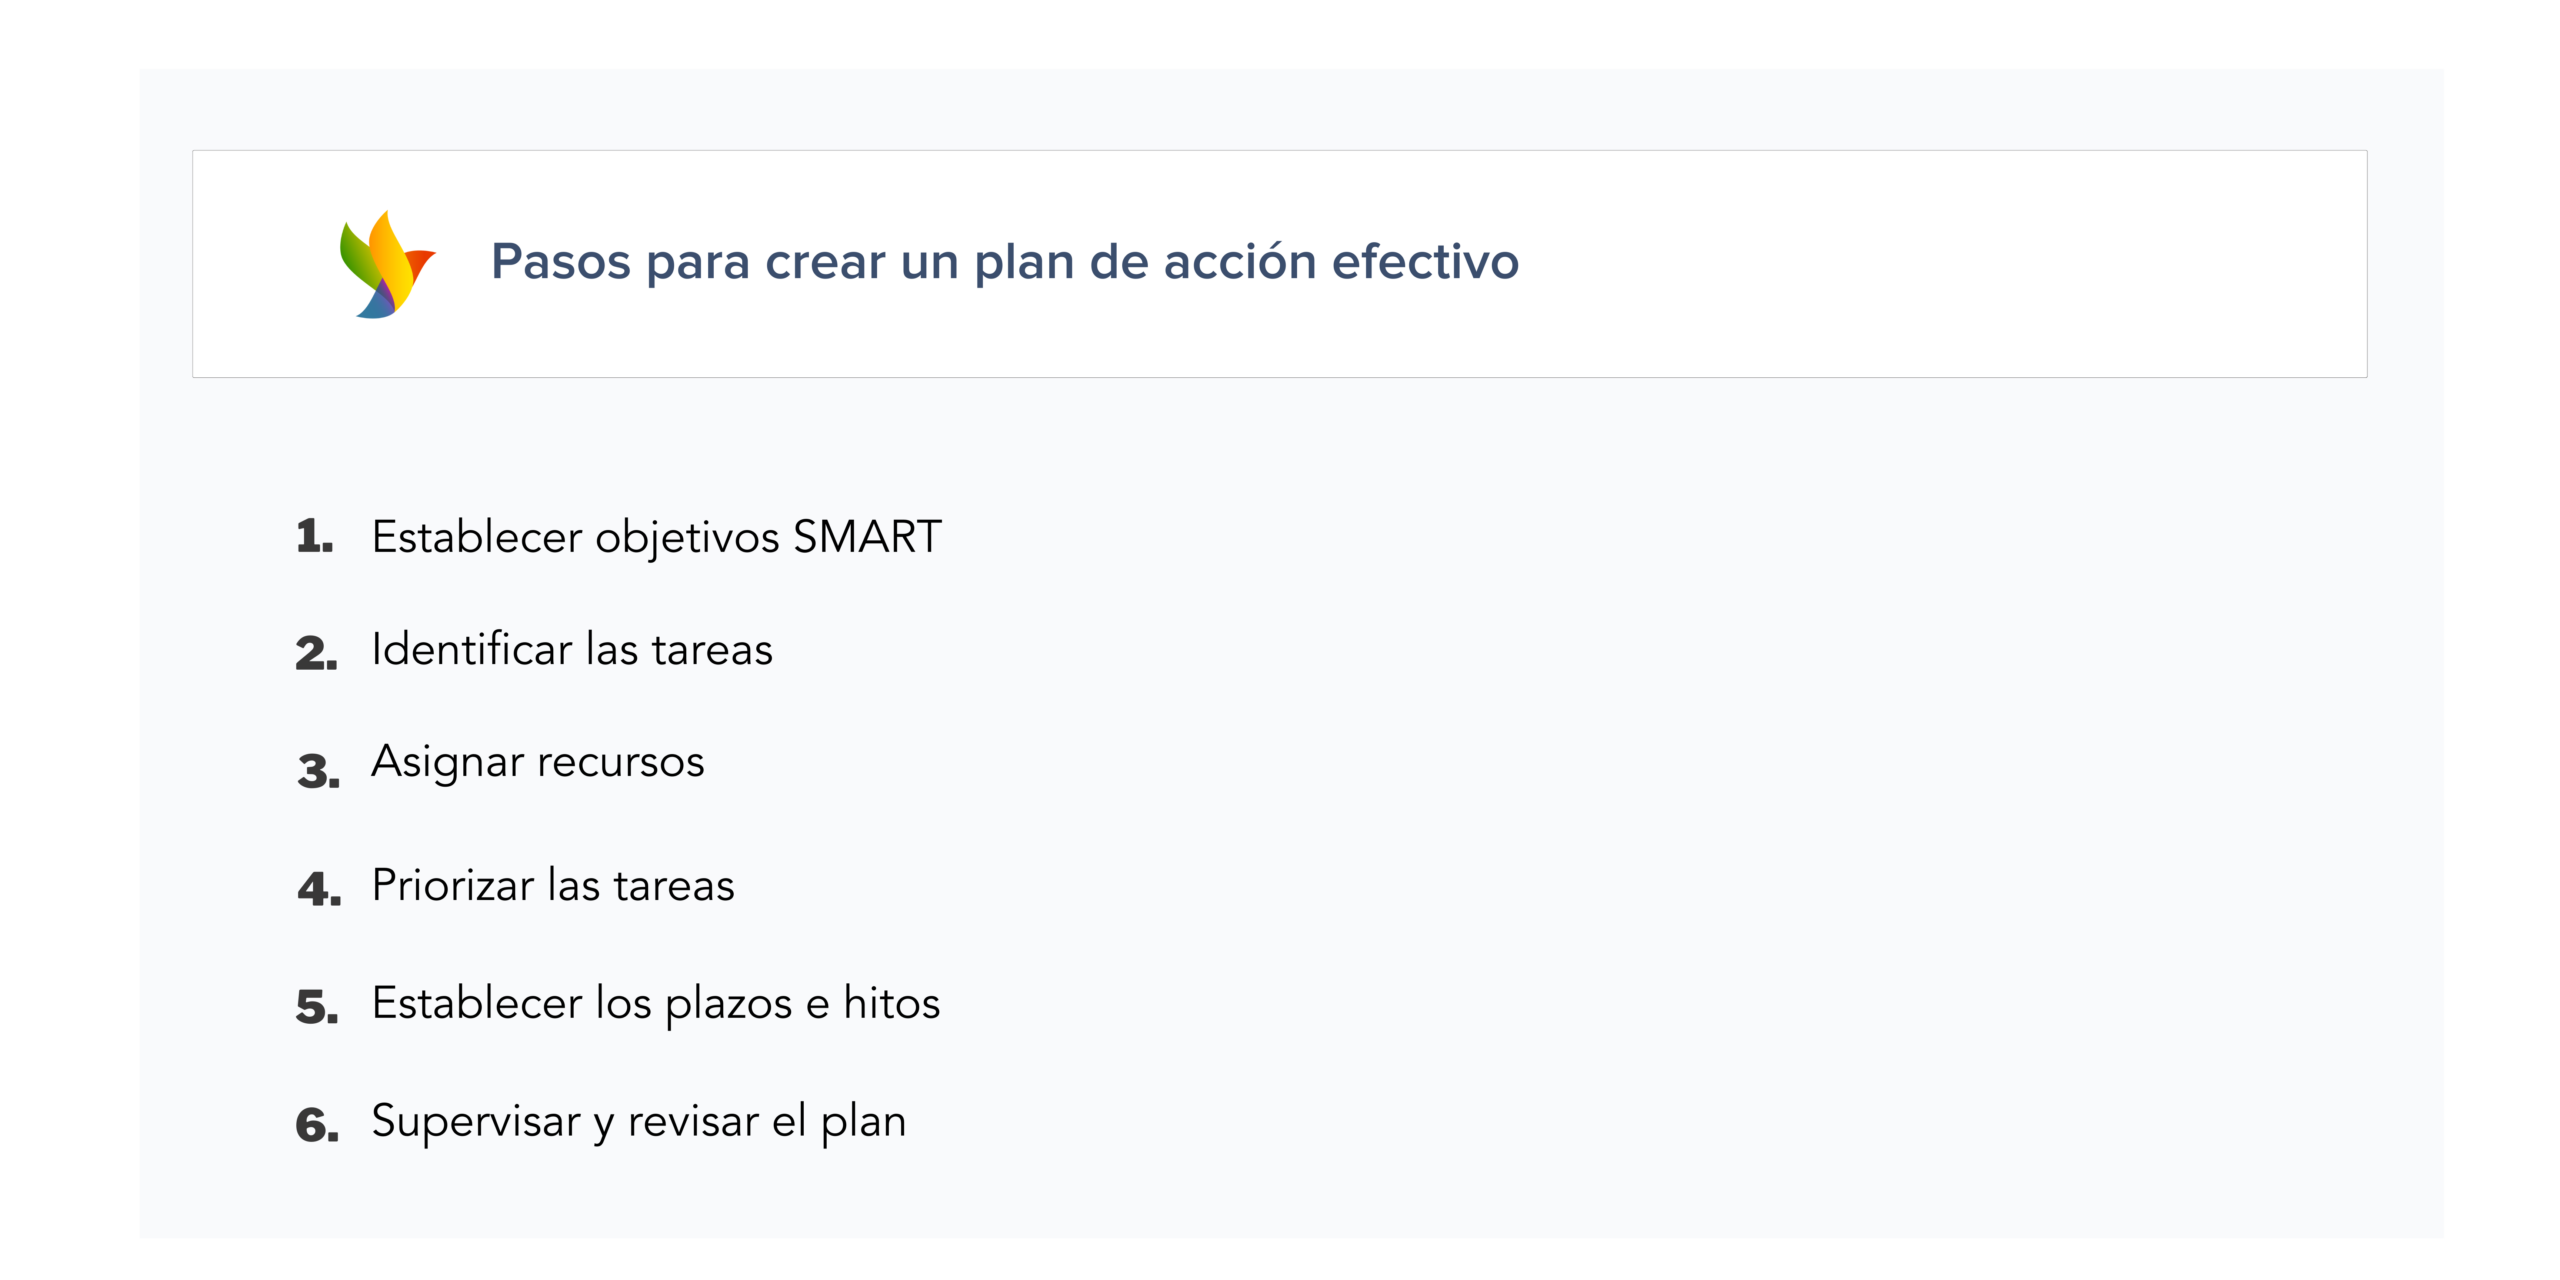The height and width of the screenshot is (1280, 2560).
Task: Click the bold number 6 marker
Action: (x=317, y=1125)
